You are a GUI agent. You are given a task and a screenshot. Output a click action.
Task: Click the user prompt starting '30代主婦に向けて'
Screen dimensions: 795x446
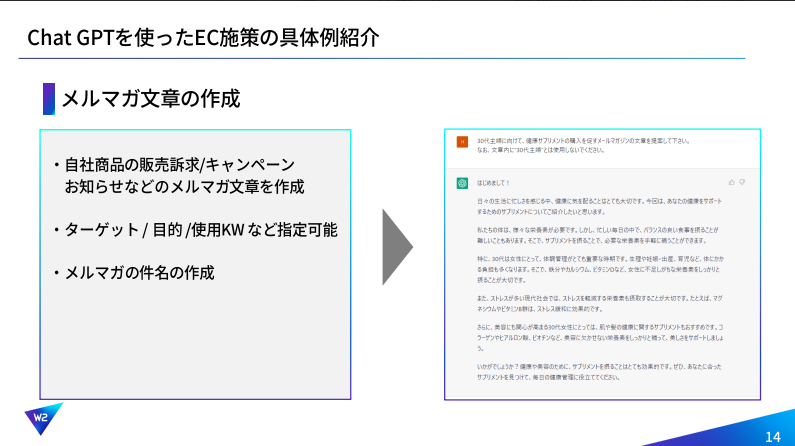[583, 141]
